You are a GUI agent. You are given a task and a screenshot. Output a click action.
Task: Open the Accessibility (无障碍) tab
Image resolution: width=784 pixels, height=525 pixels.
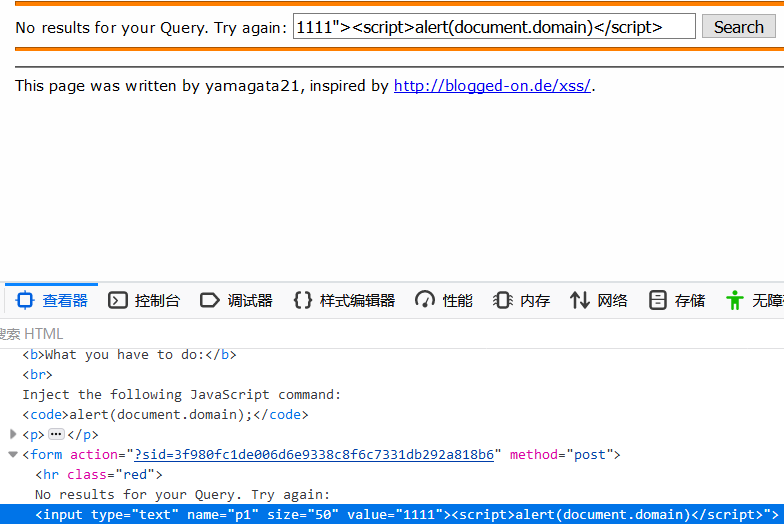(x=754, y=300)
